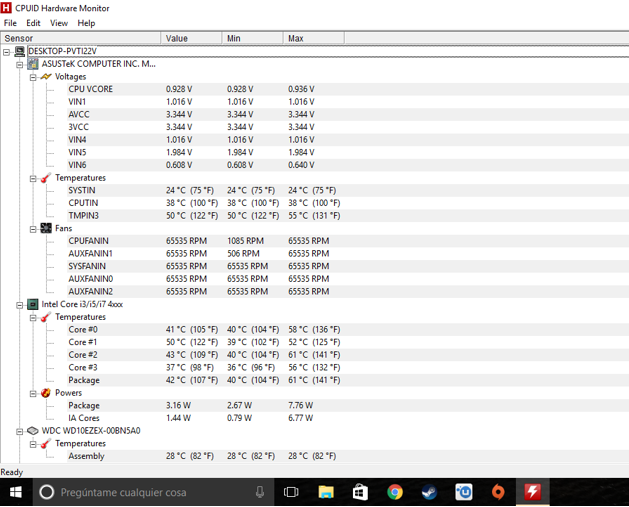Click the Value column header

[x=191, y=38]
